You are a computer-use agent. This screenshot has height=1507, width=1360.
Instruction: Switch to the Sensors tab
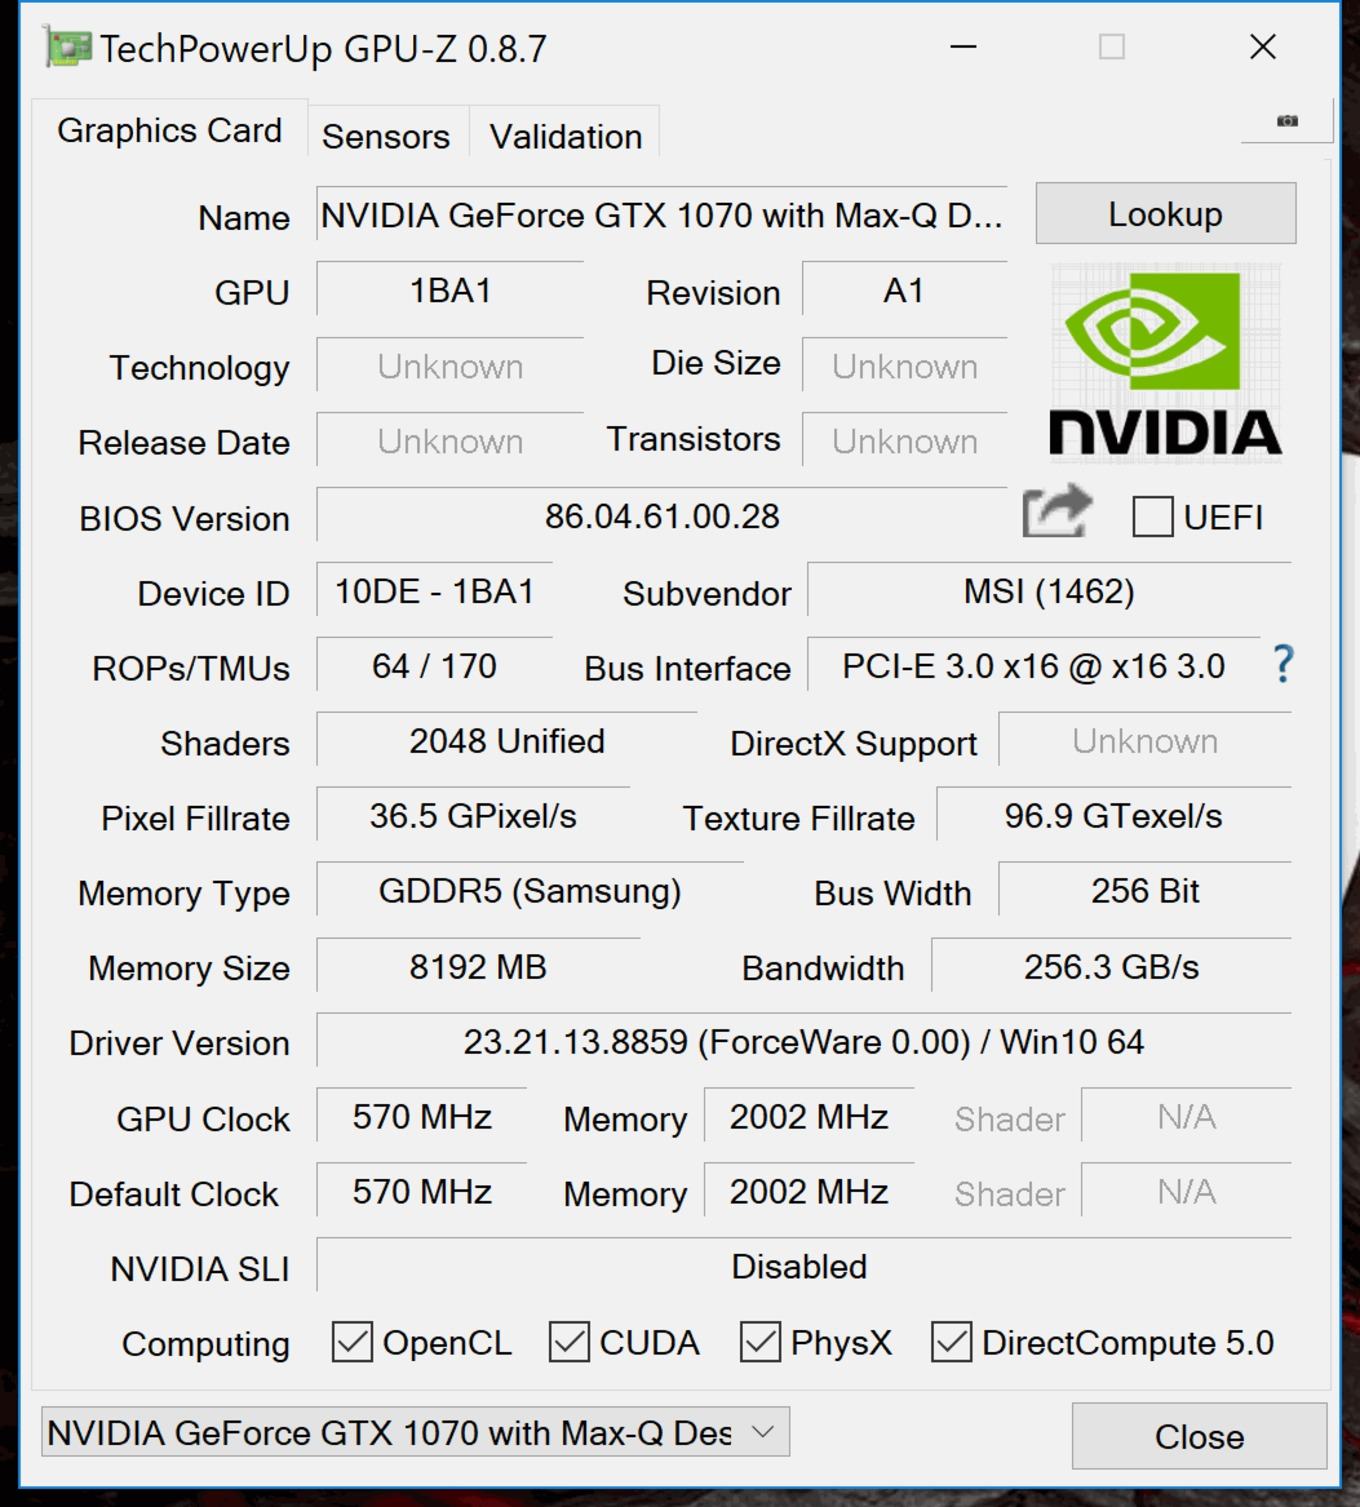point(386,136)
